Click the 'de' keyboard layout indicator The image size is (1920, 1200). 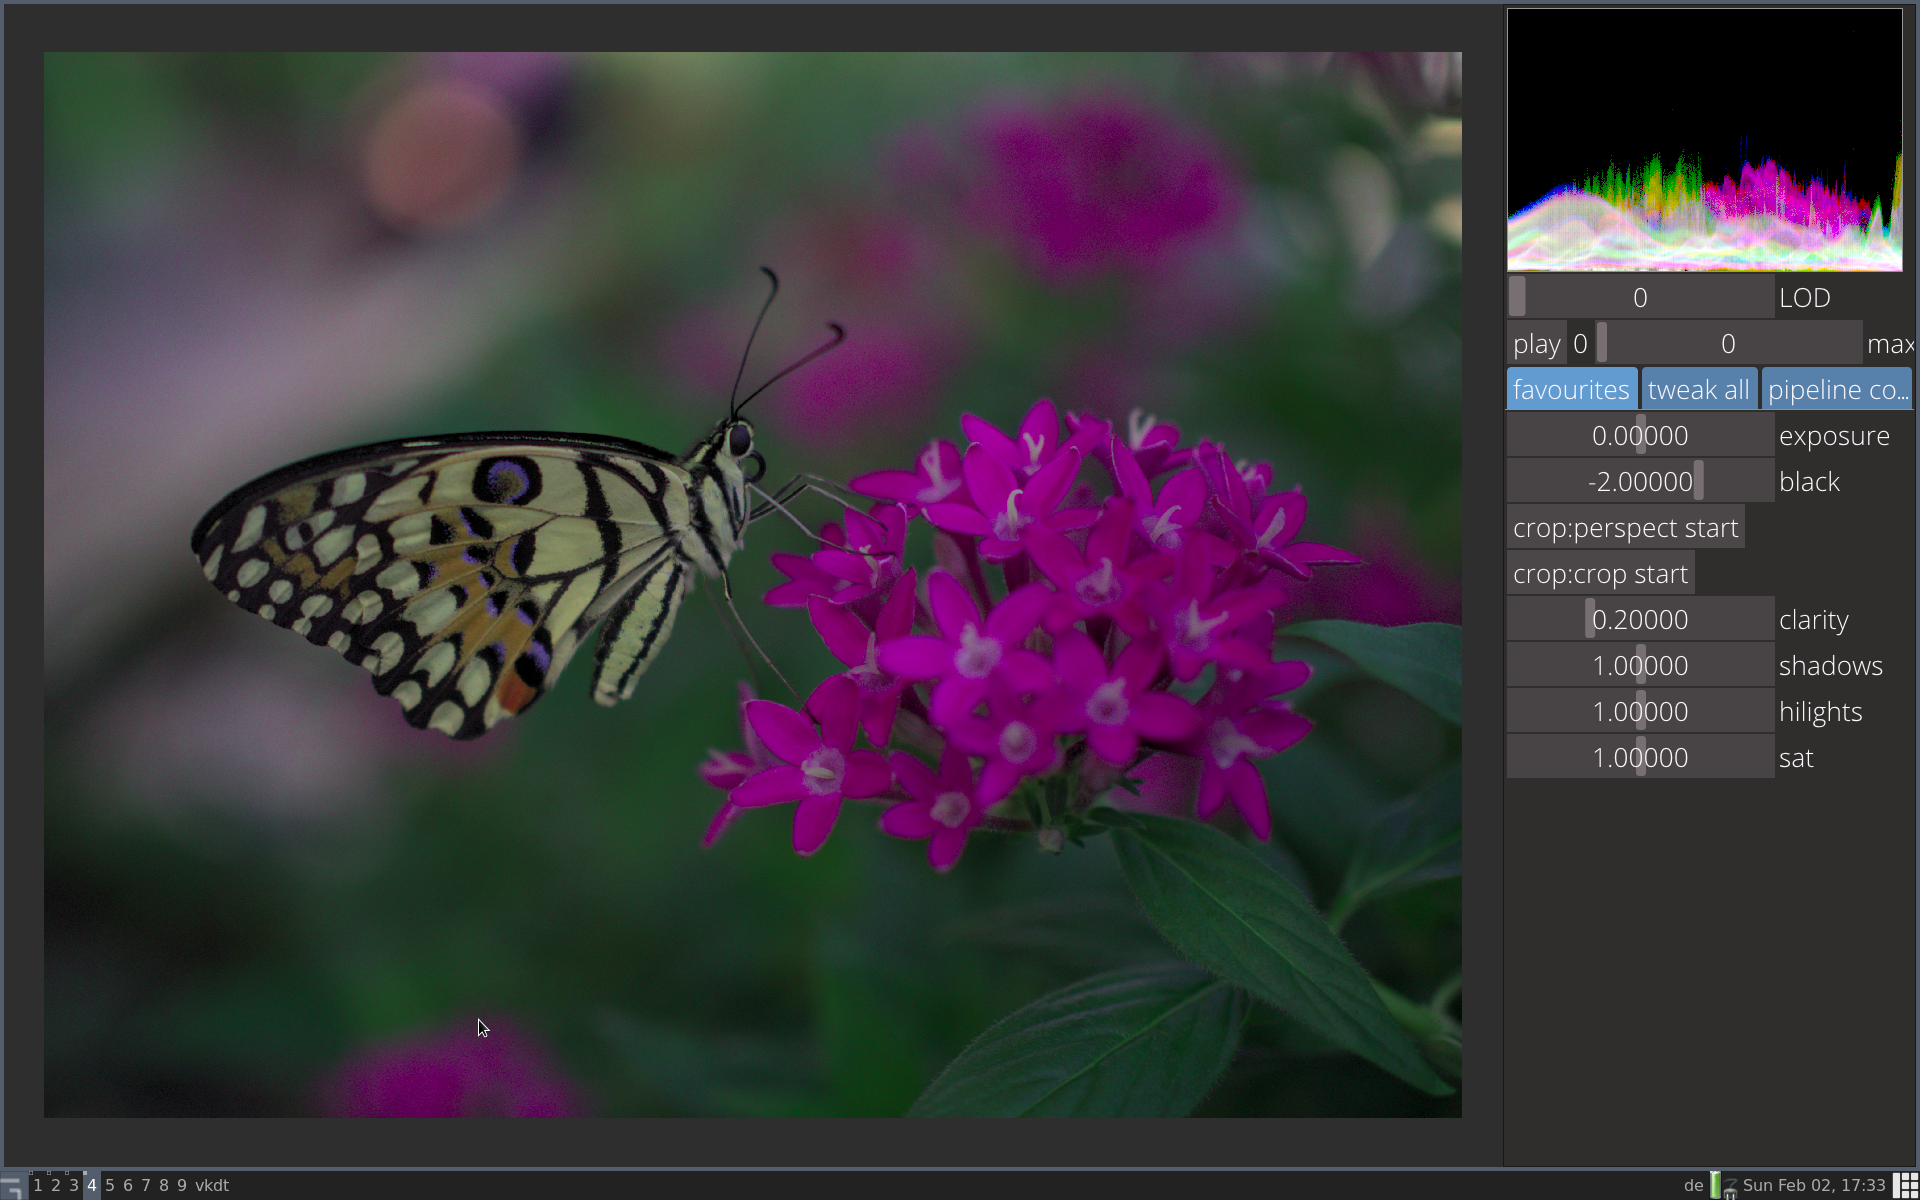[x=1693, y=1185]
